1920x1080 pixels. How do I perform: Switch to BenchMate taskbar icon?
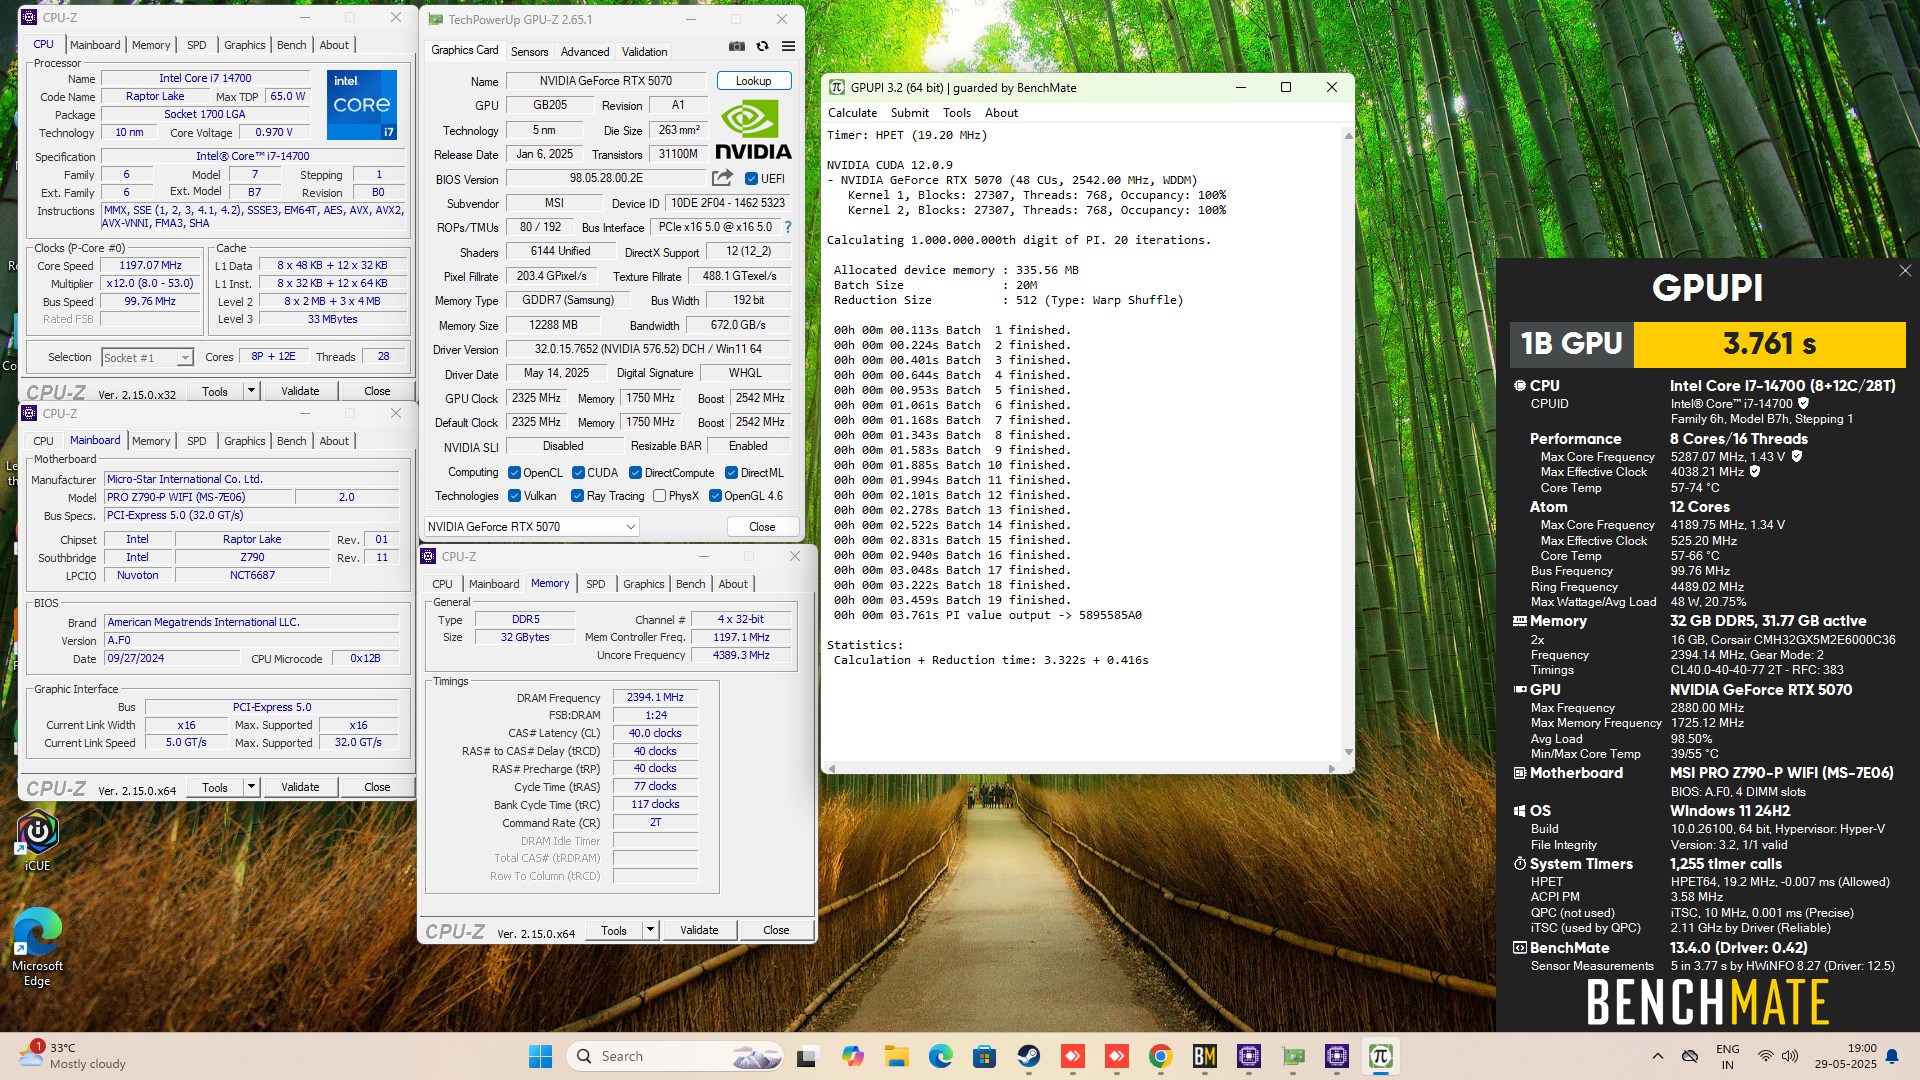click(1204, 1056)
